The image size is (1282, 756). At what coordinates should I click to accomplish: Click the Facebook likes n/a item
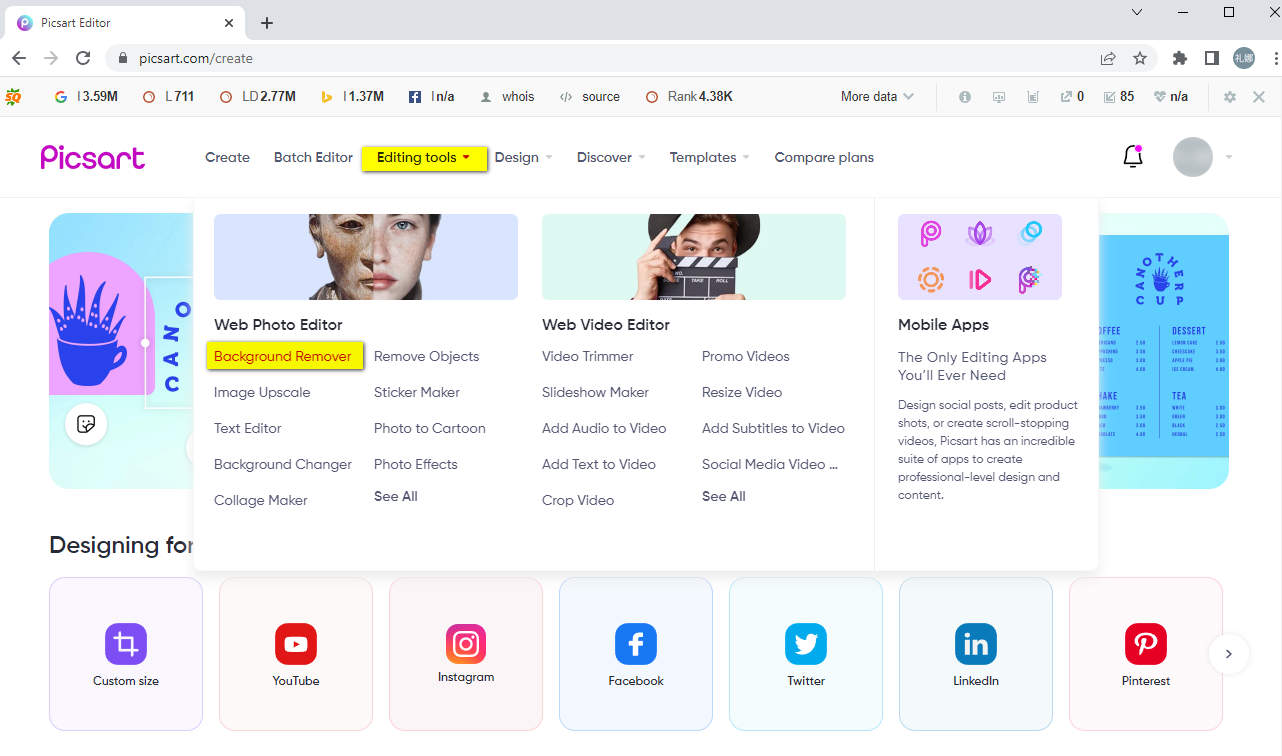click(x=431, y=97)
